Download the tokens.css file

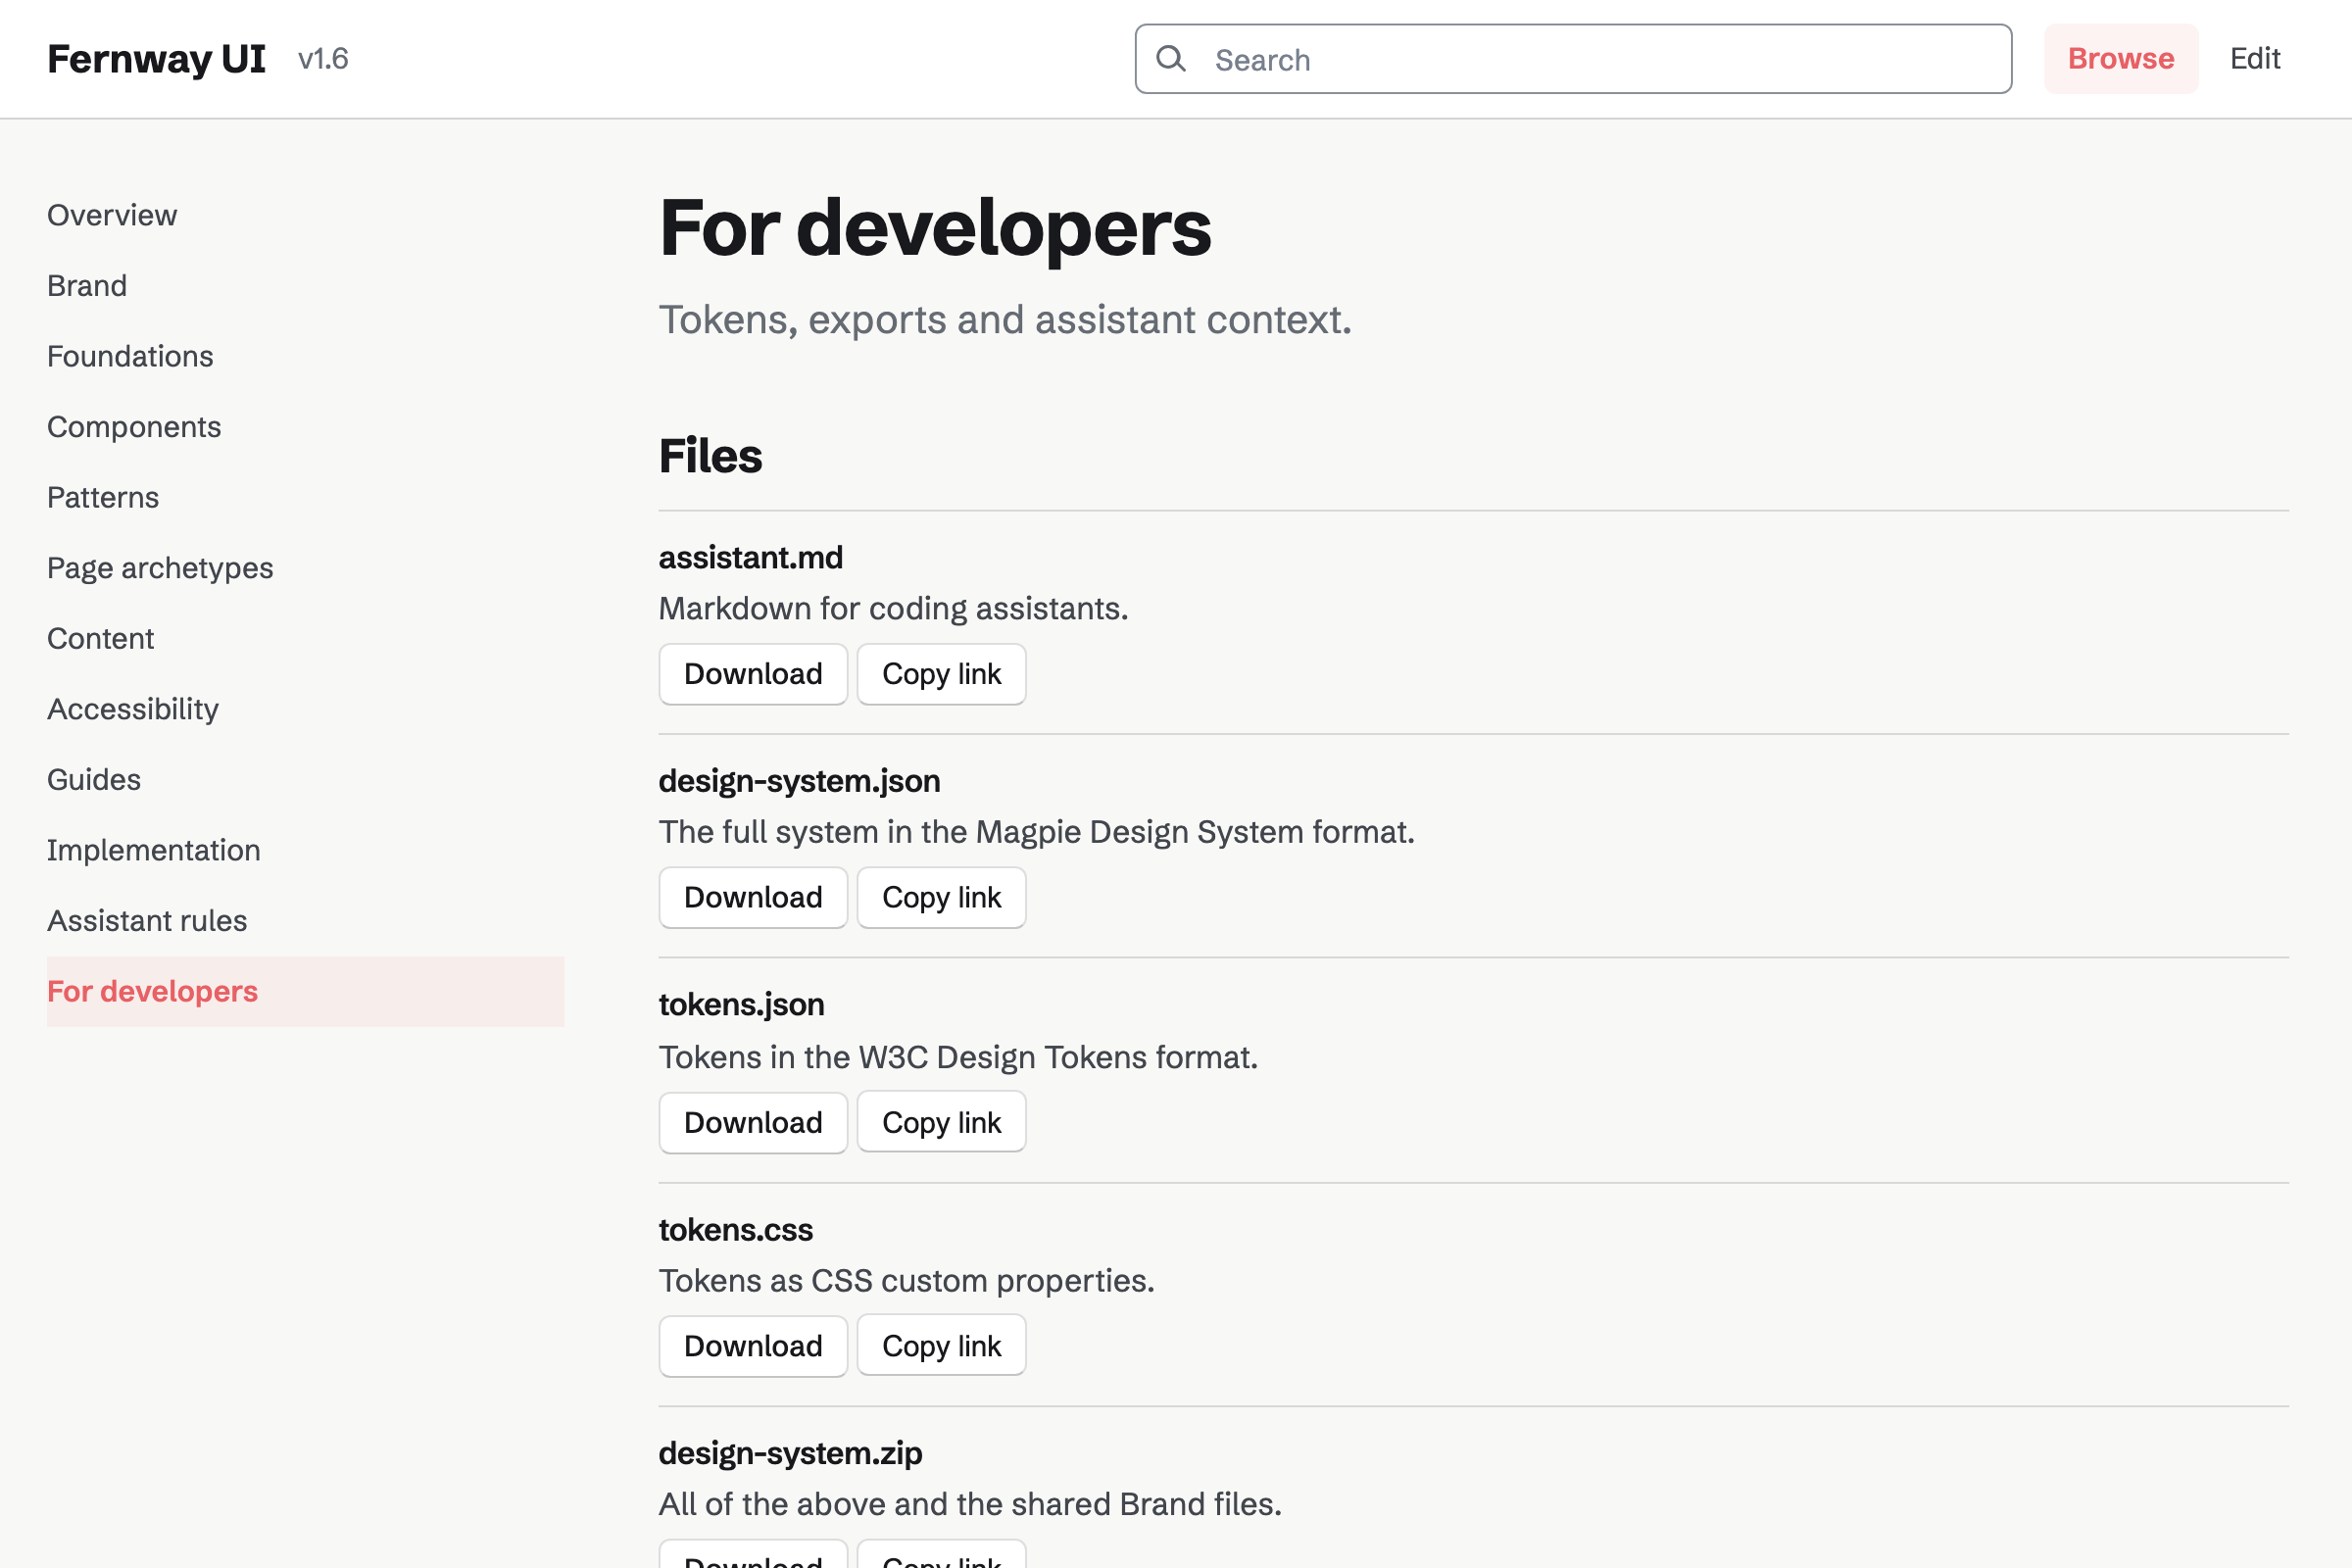point(753,1346)
